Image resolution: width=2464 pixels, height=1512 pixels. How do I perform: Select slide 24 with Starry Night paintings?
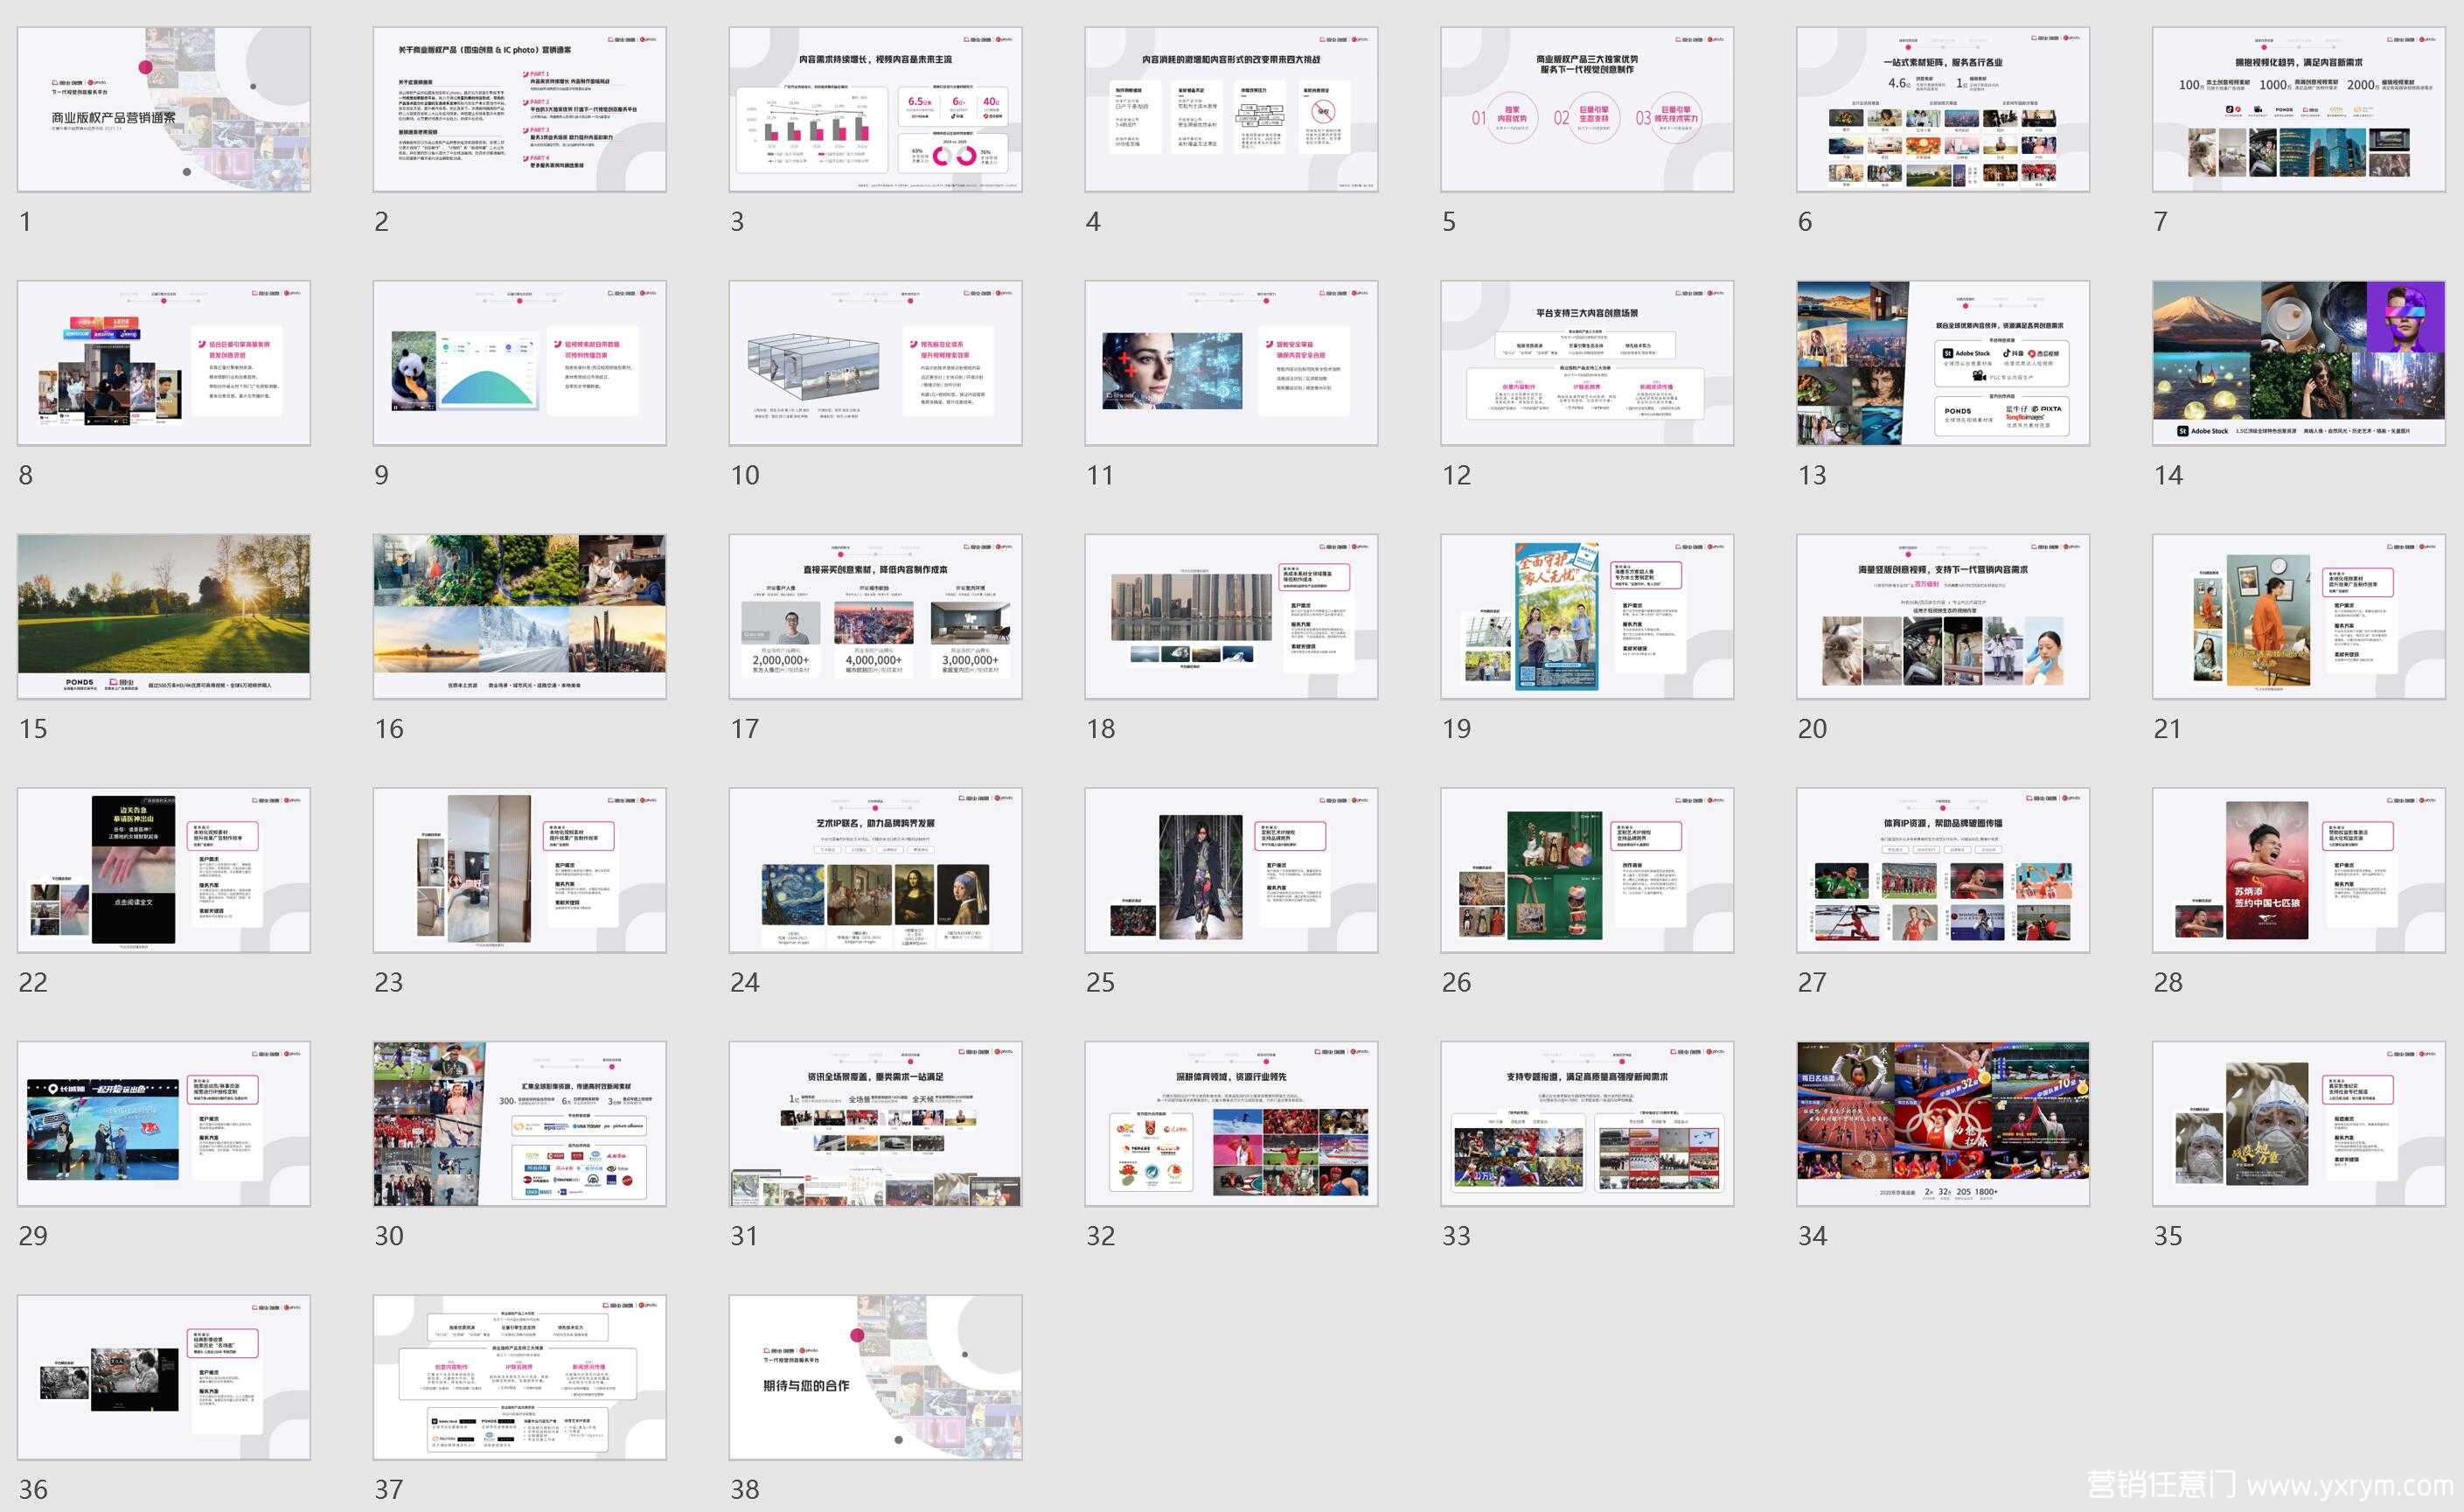pos(875,870)
